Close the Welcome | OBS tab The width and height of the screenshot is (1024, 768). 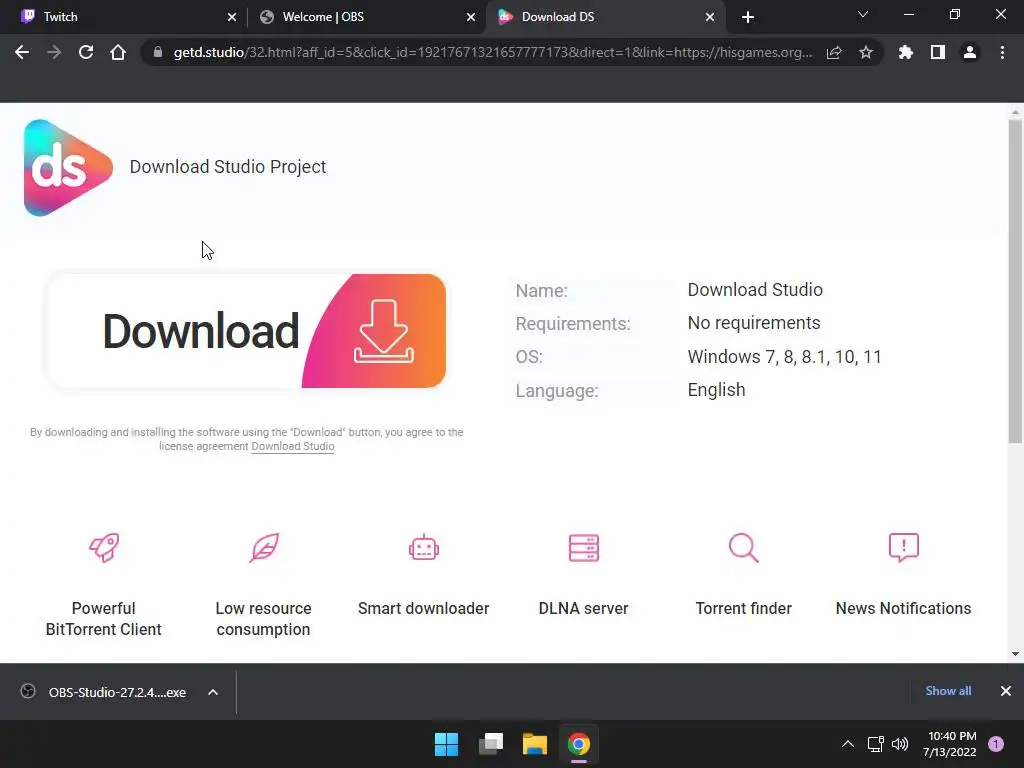[471, 17]
